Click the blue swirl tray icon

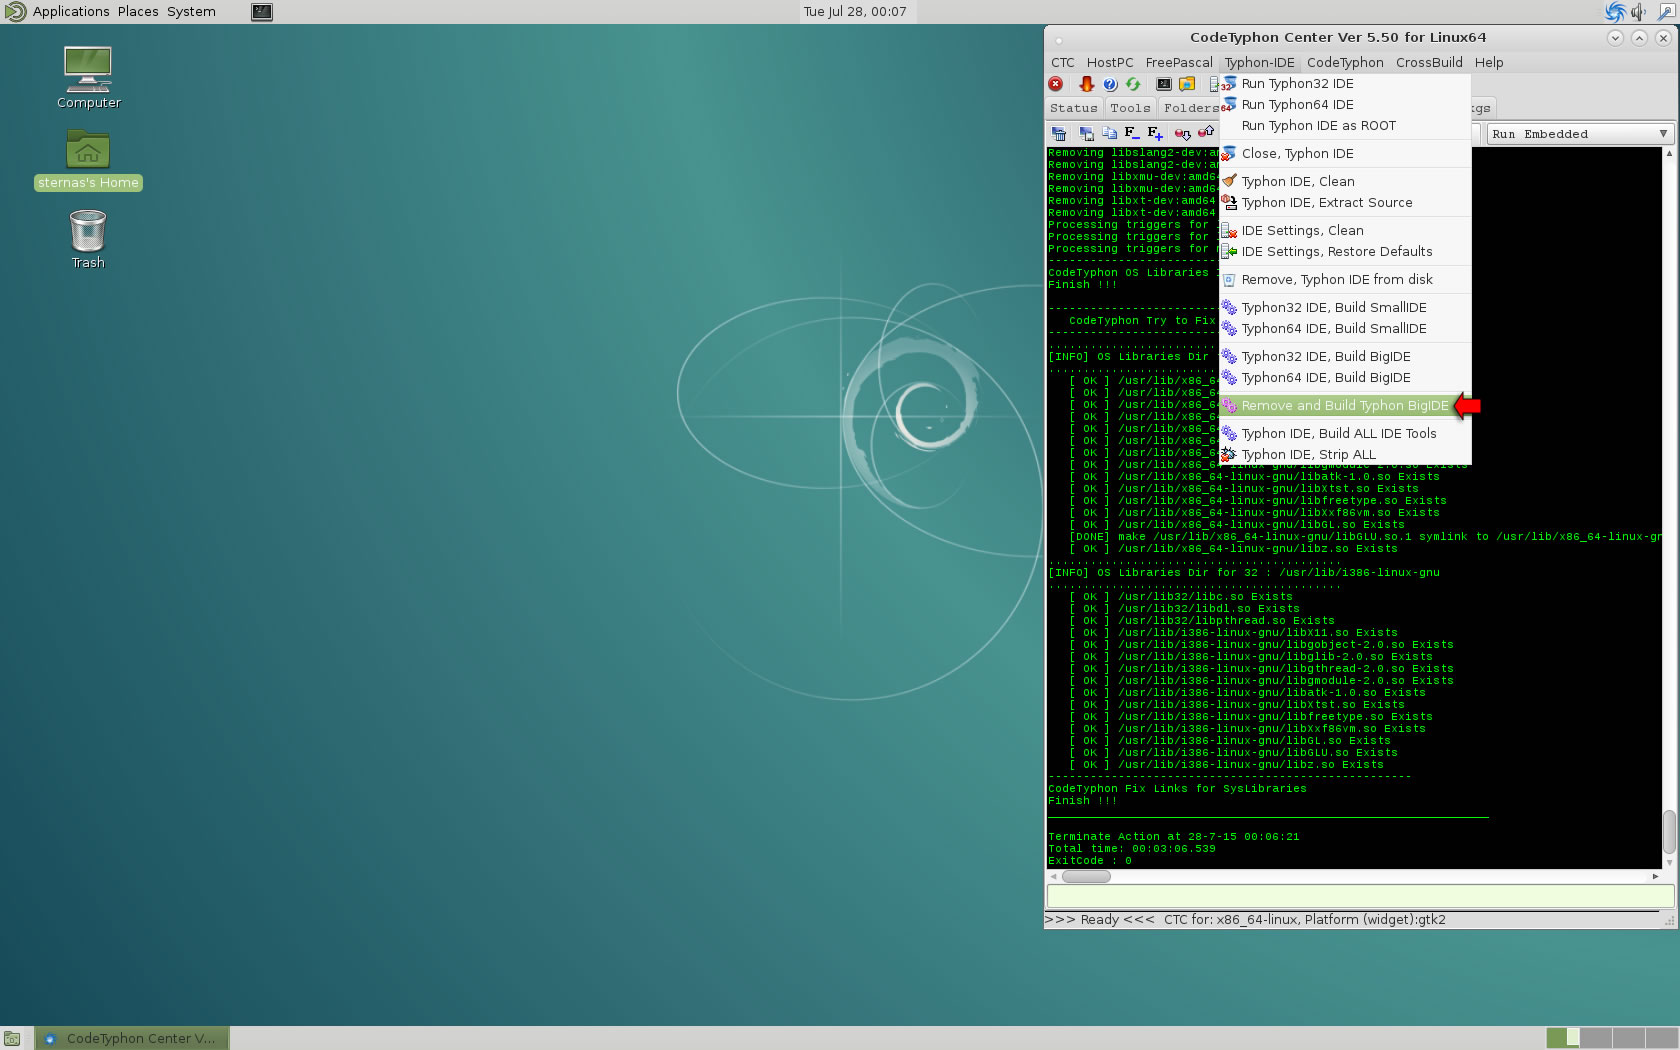[x=1615, y=12]
